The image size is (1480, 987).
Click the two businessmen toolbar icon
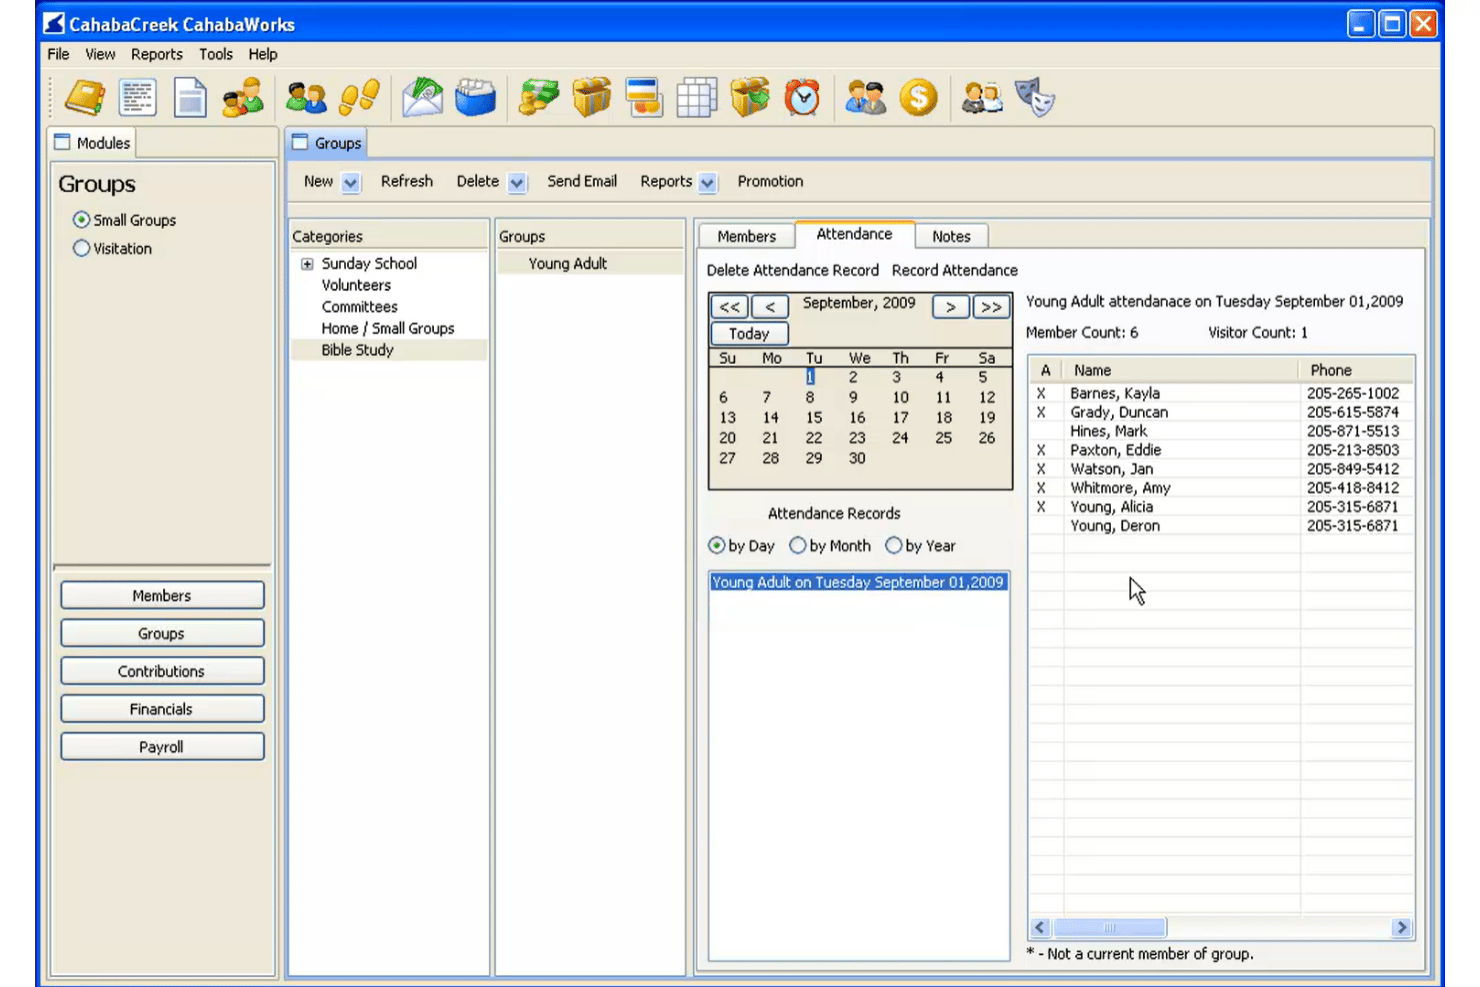[x=866, y=98]
